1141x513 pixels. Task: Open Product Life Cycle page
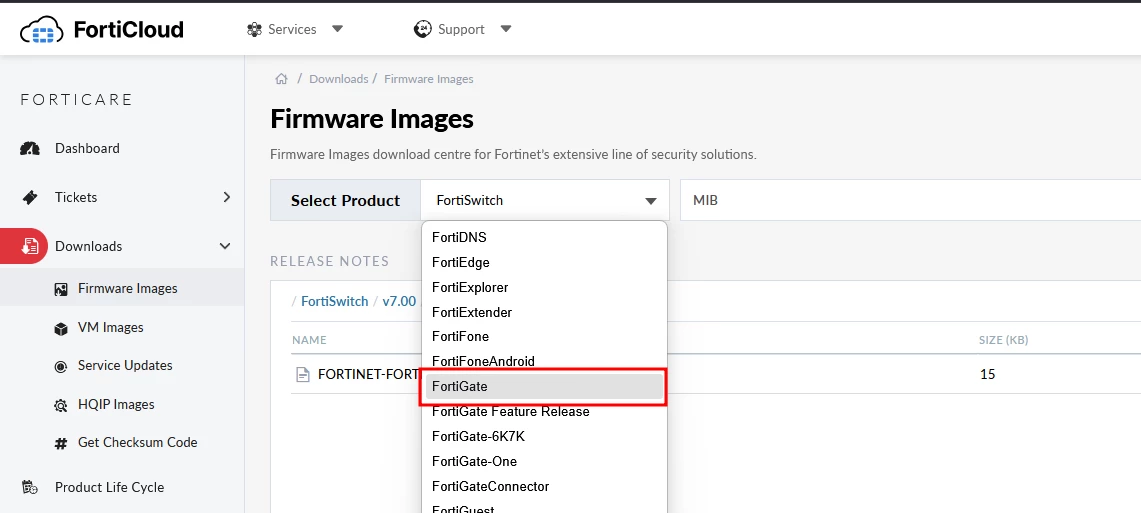[x=110, y=487]
